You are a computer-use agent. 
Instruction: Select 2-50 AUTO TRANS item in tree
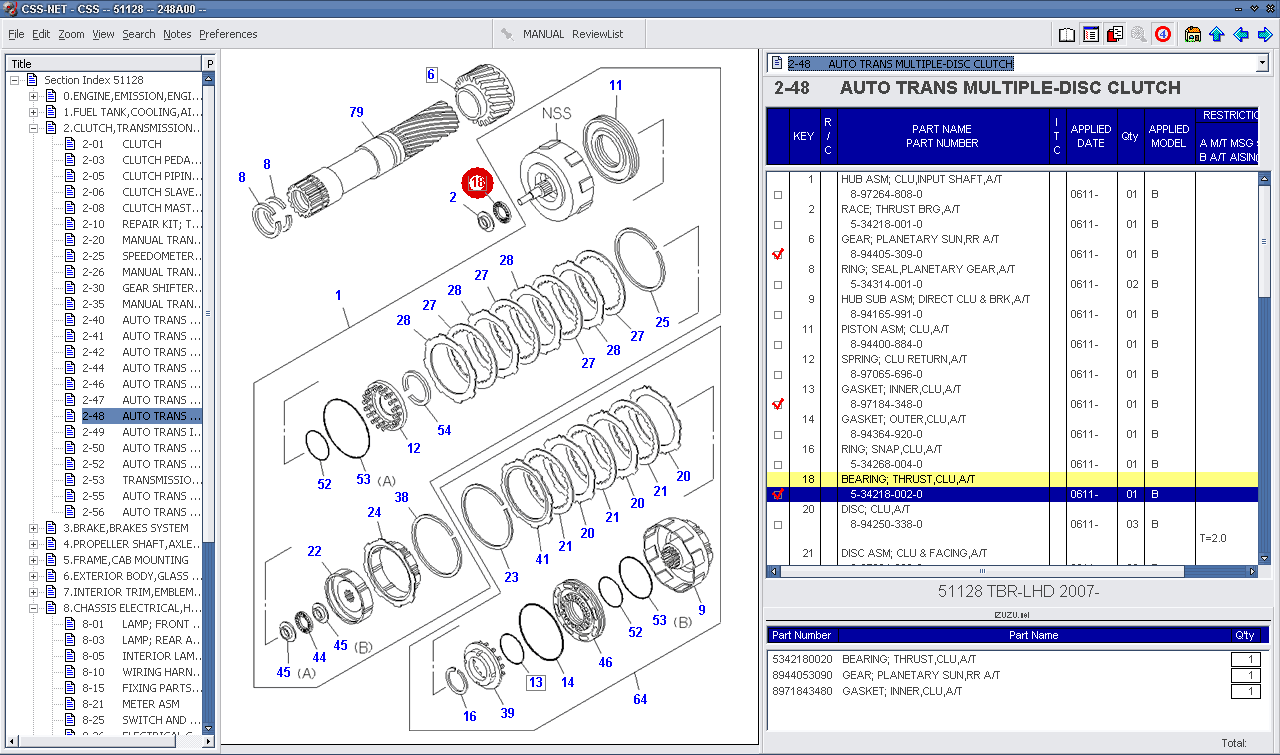point(154,448)
